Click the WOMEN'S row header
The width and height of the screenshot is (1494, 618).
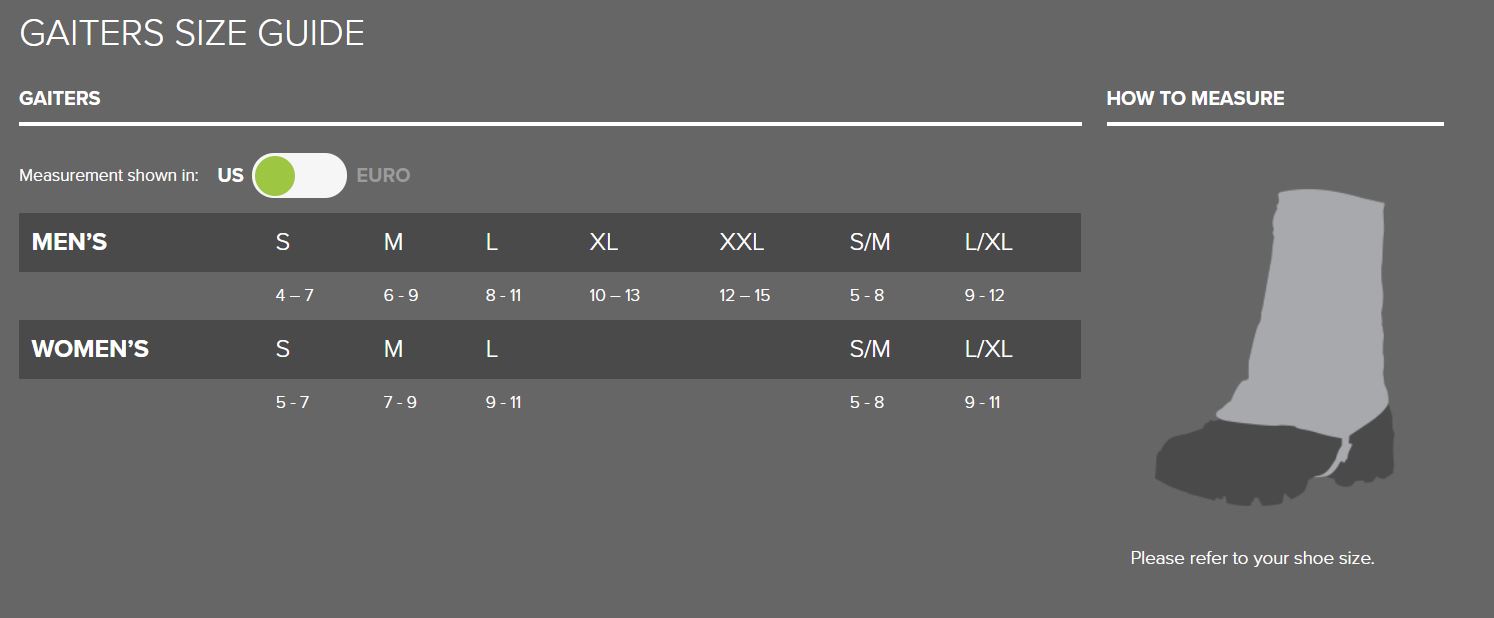[90, 349]
